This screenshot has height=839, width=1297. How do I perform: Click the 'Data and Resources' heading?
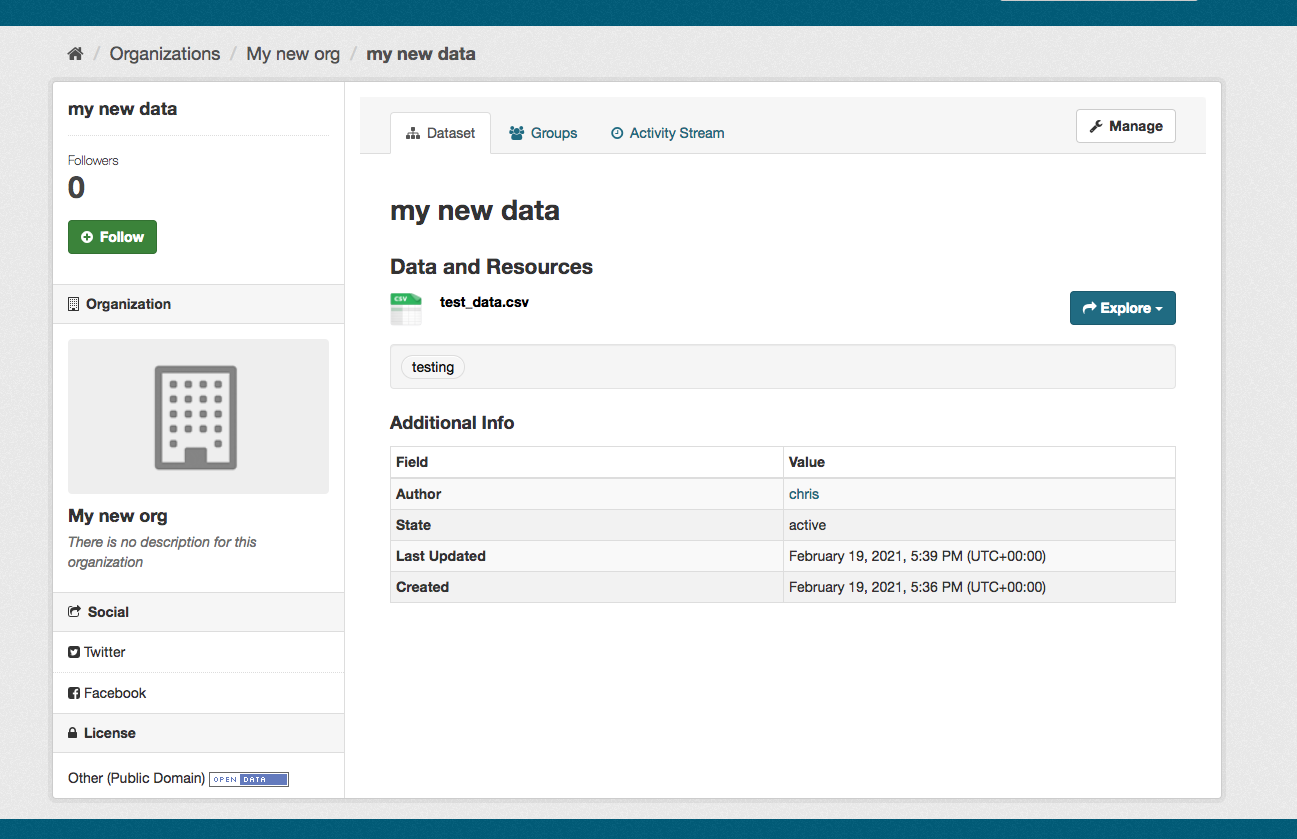(491, 267)
